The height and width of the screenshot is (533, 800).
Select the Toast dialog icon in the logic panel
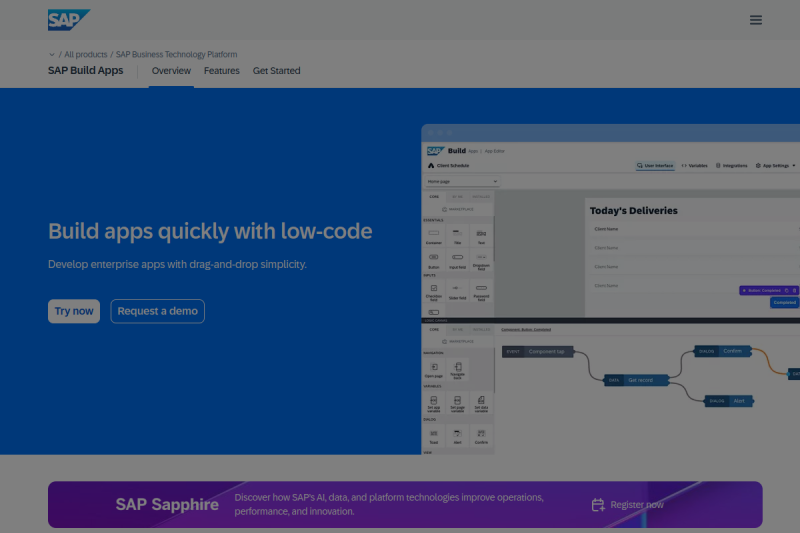tap(434, 436)
